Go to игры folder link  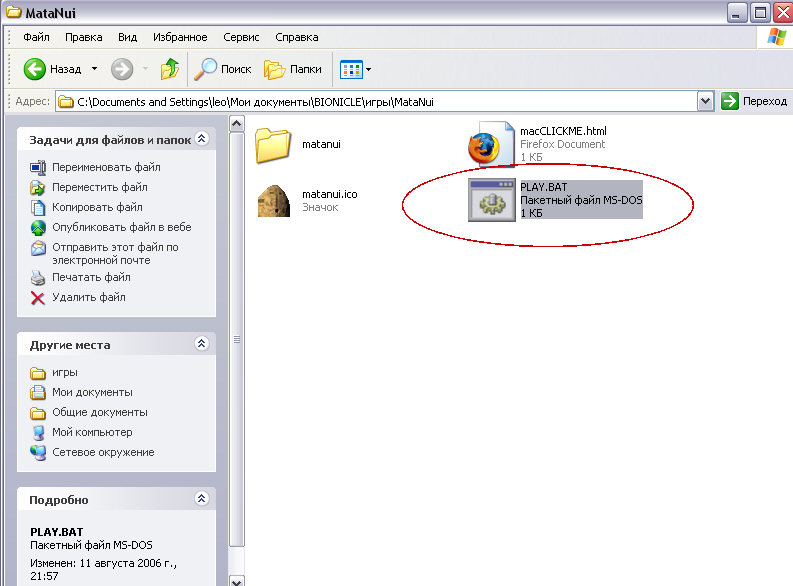coord(65,372)
